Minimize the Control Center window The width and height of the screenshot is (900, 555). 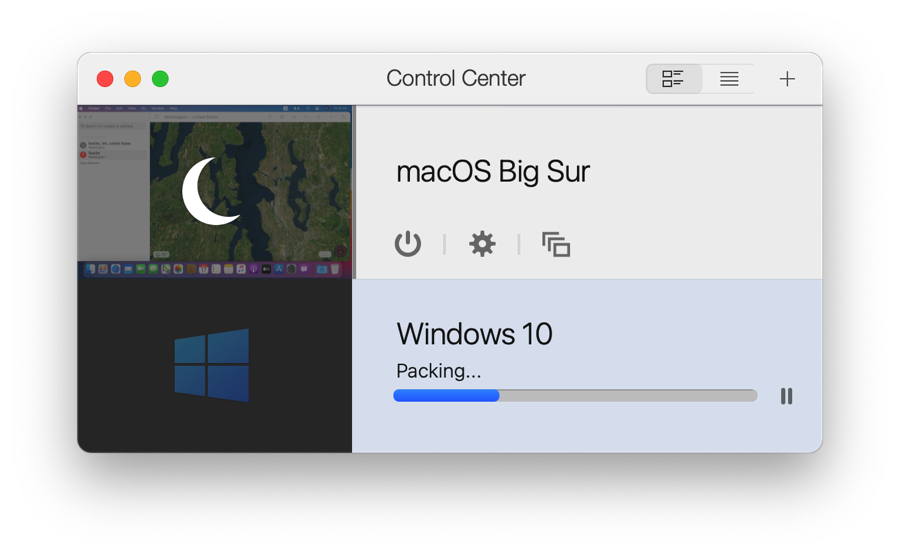133,79
